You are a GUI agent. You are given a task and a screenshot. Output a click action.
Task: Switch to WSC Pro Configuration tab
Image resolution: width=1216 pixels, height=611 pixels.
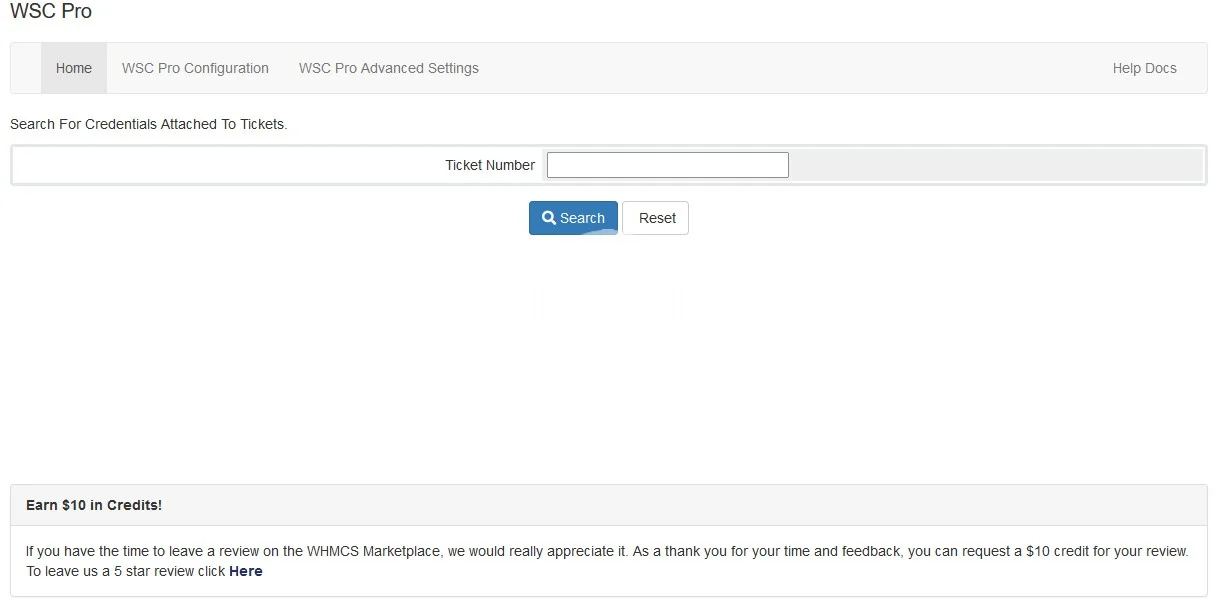click(x=195, y=68)
